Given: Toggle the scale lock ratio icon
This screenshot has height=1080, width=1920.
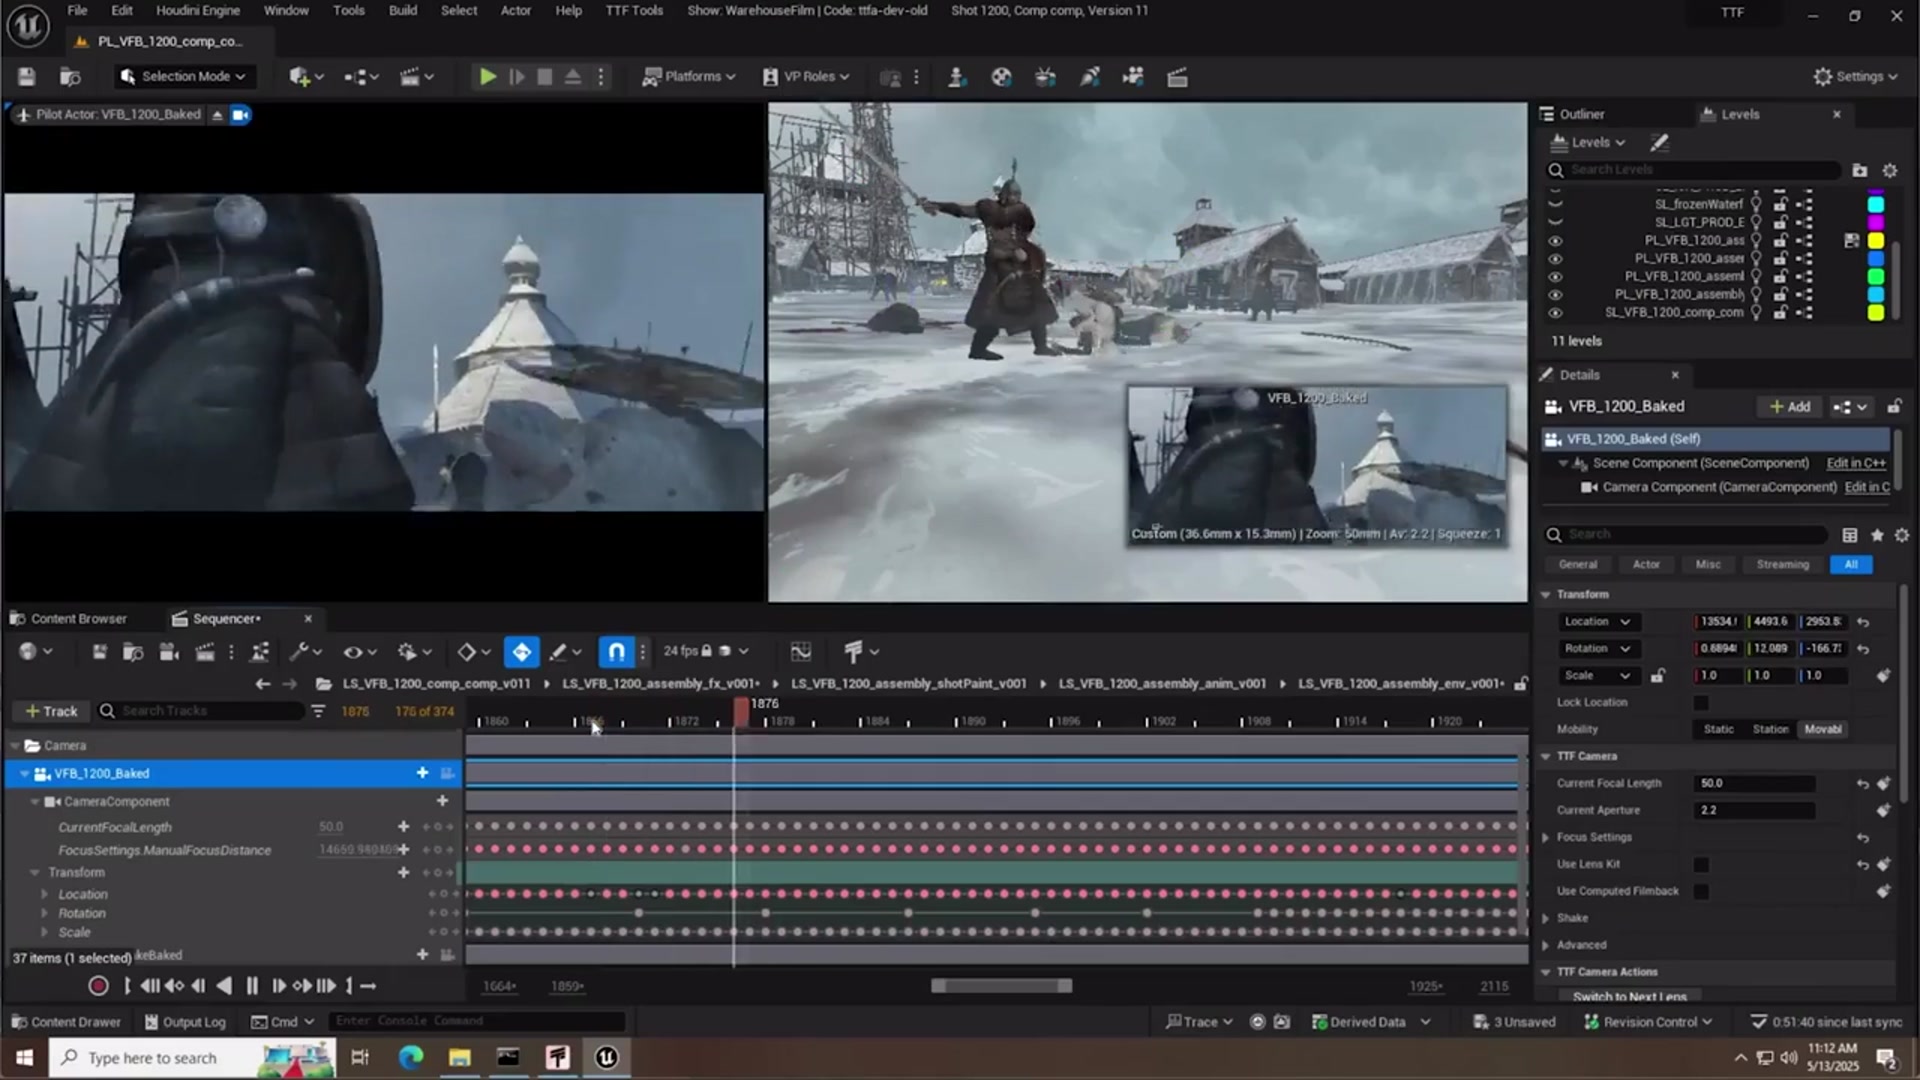Looking at the screenshot, I should tap(1657, 676).
